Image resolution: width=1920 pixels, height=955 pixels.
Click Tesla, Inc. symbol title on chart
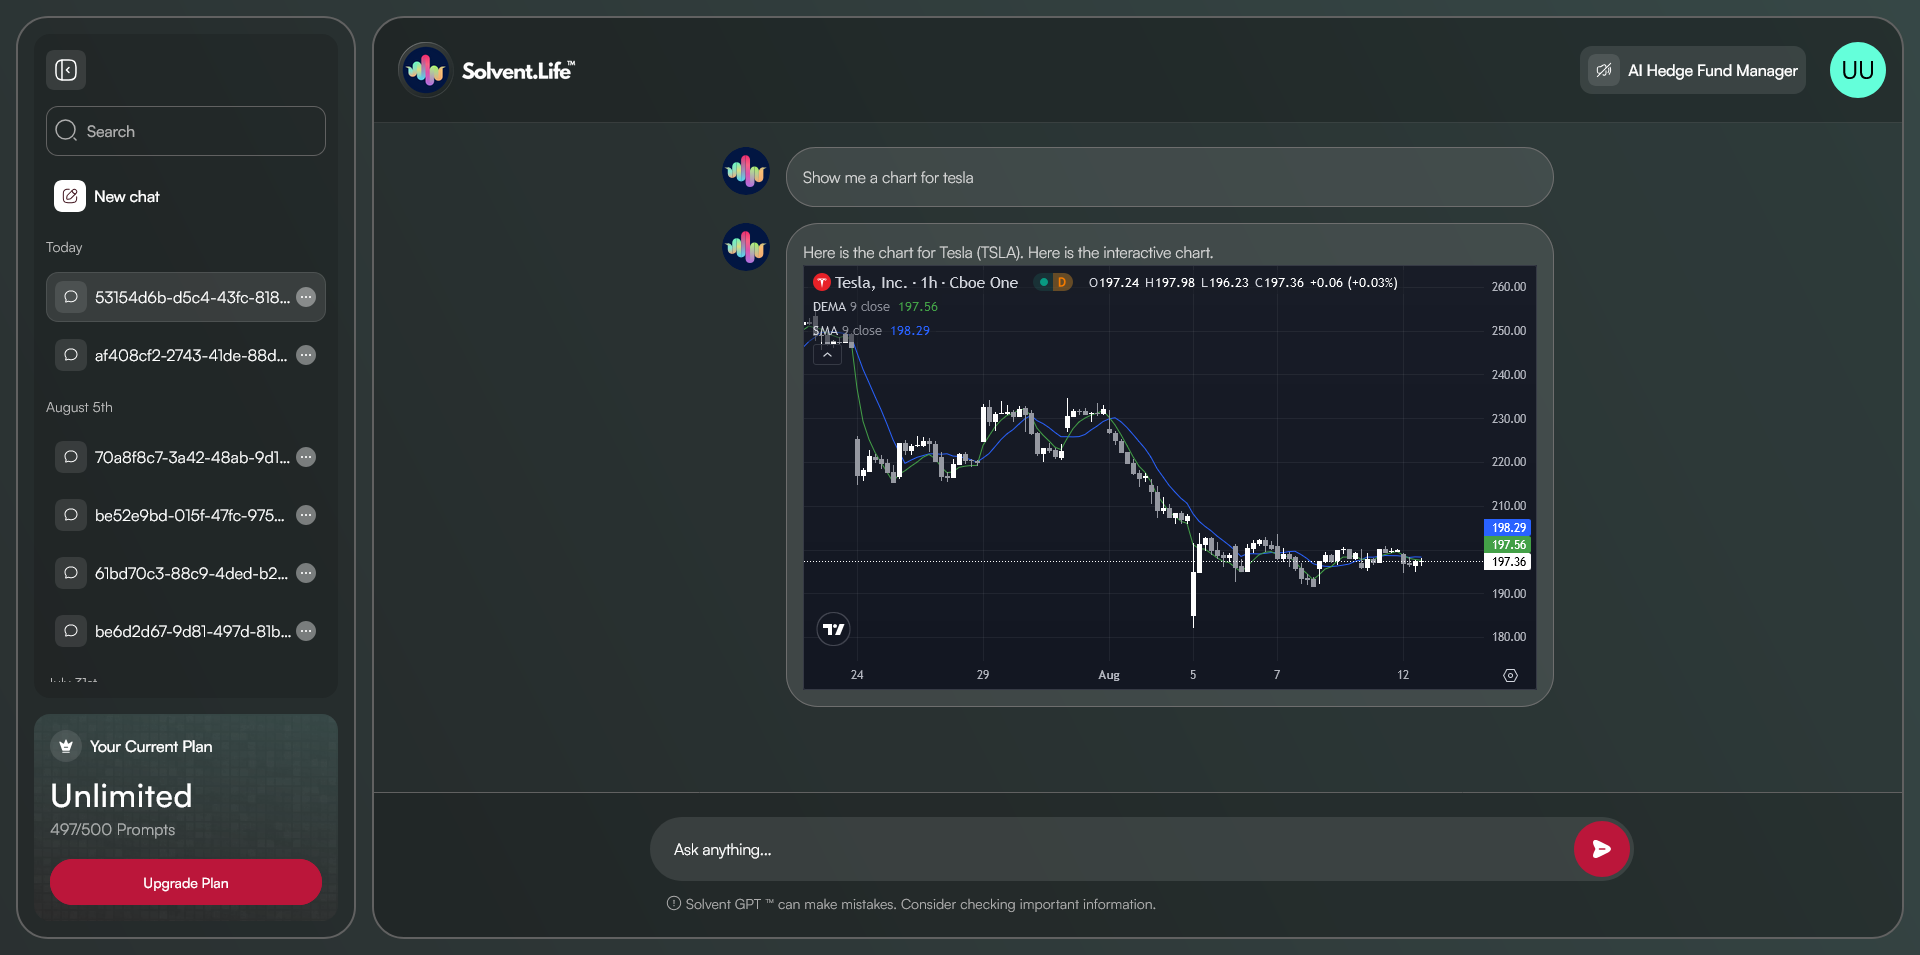pos(927,283)
